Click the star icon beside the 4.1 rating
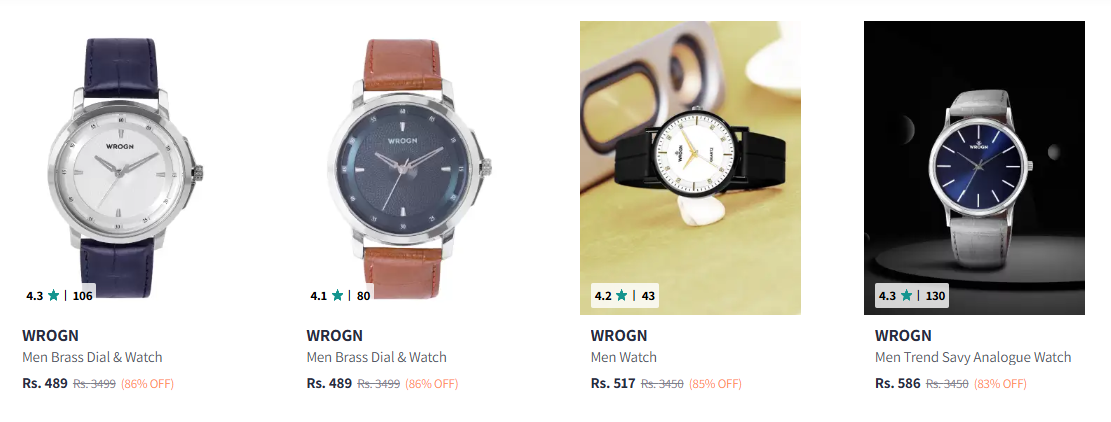Image resolution: width=1111 pixels, height=422 pixels. click(337, 296)
